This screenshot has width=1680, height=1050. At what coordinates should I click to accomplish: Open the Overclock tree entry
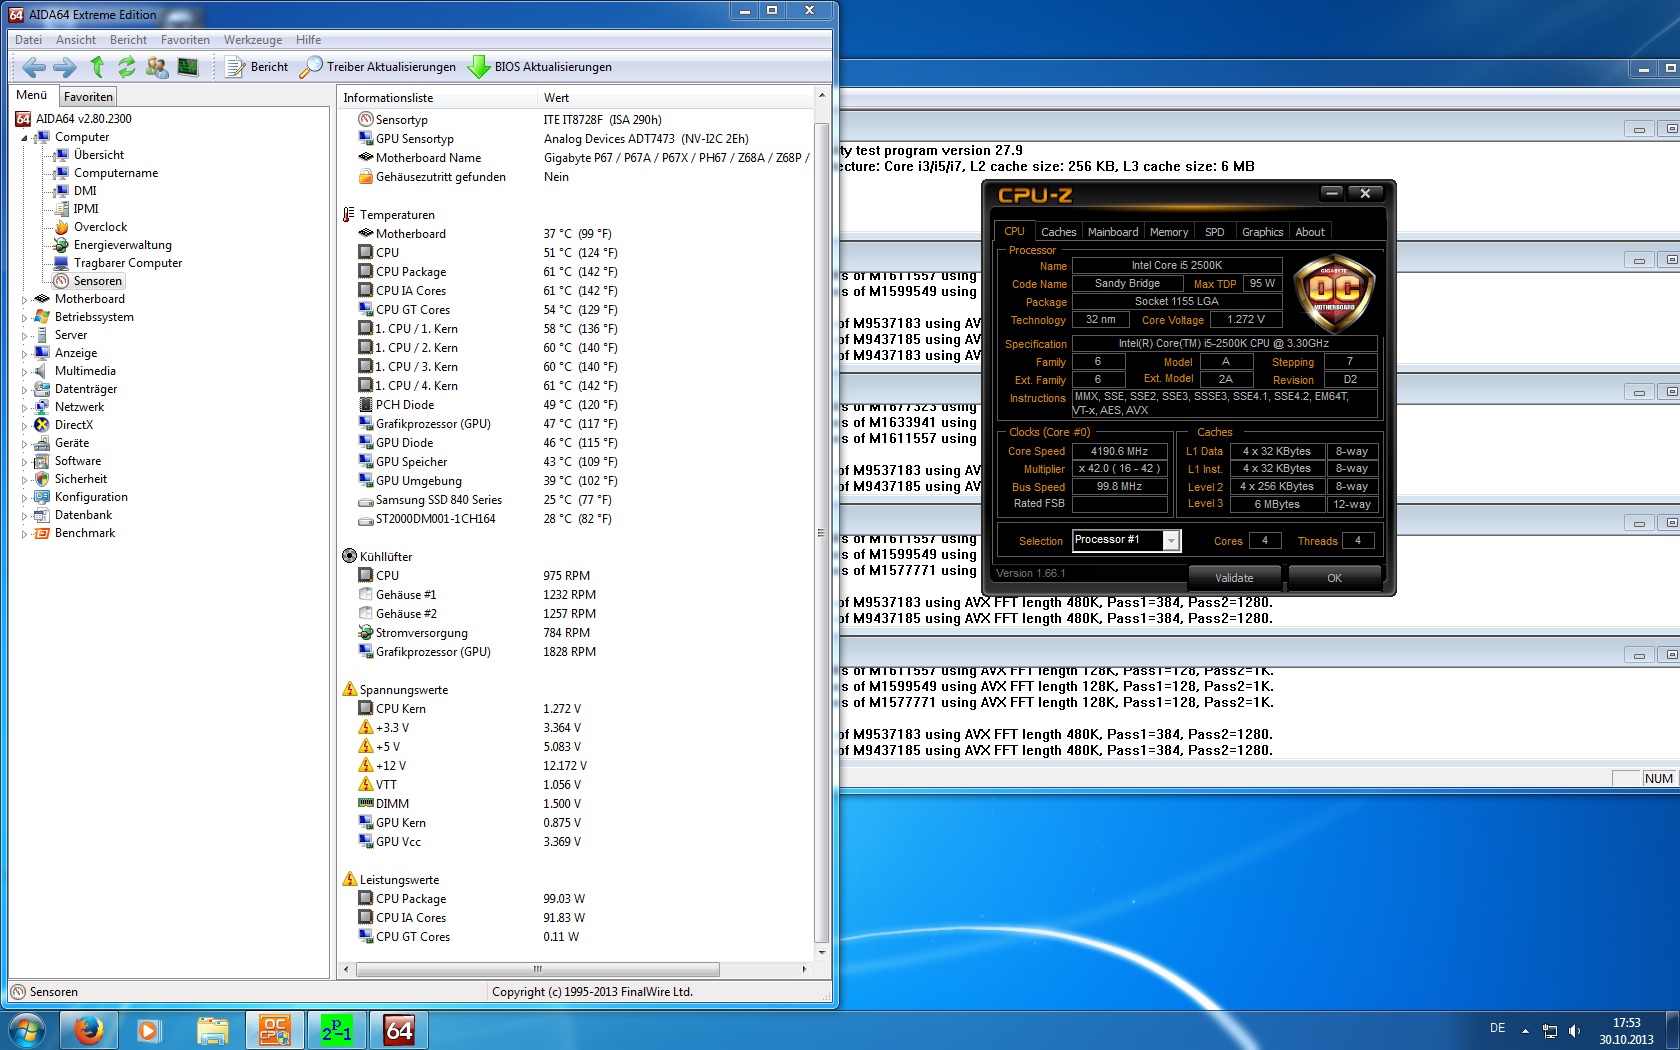91,227
